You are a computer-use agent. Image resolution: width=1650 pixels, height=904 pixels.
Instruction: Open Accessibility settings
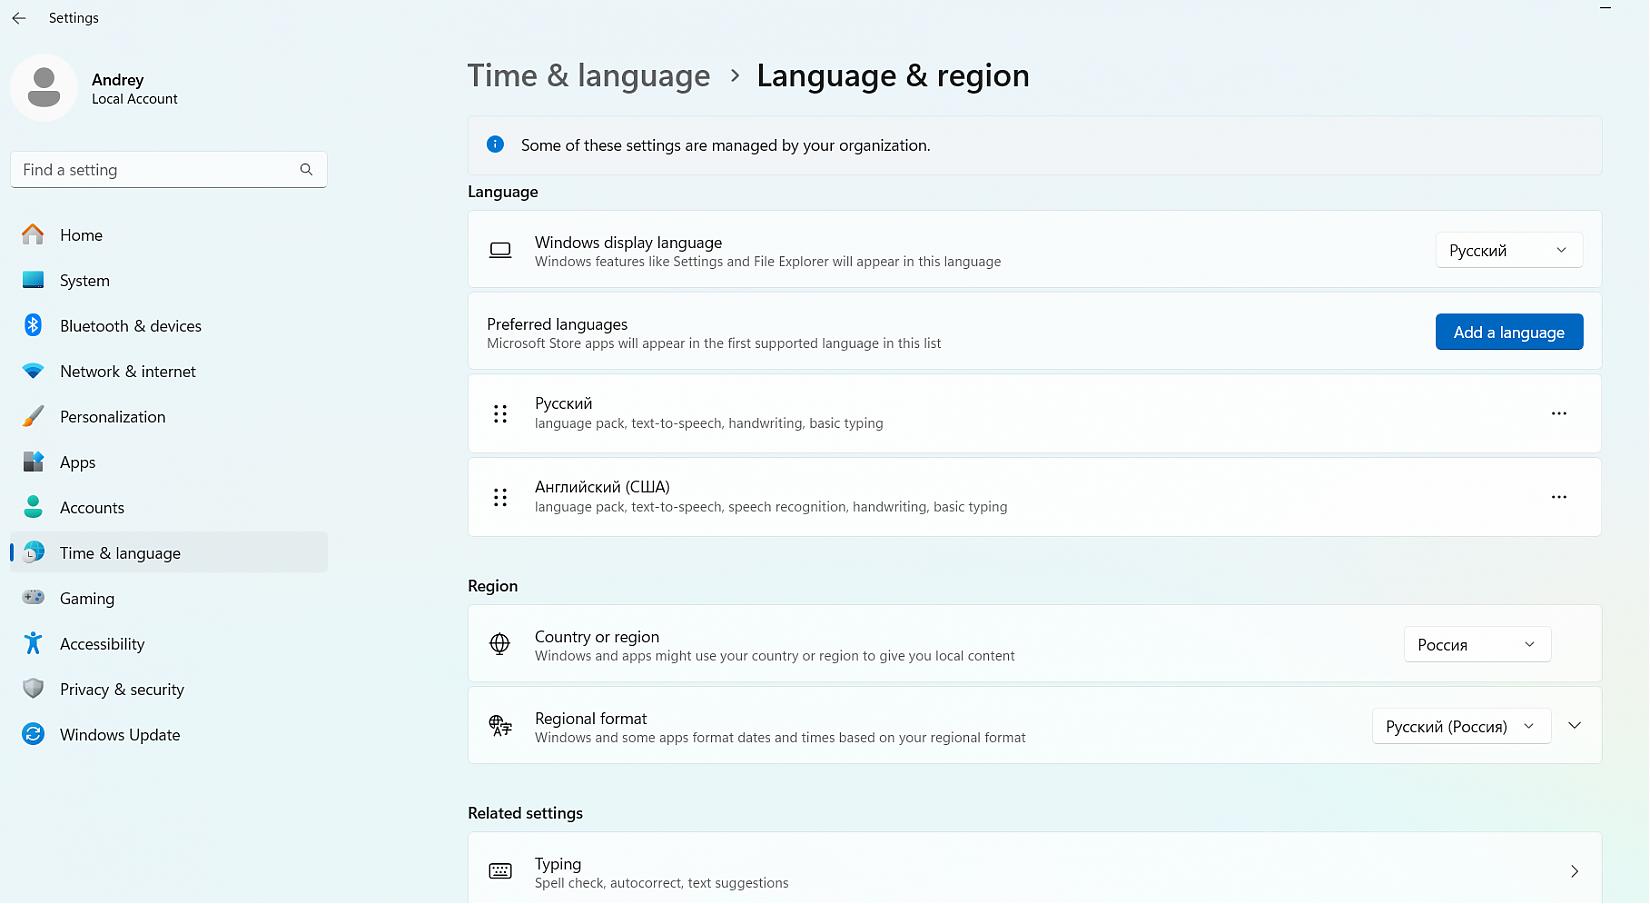[x=101, y=644]
